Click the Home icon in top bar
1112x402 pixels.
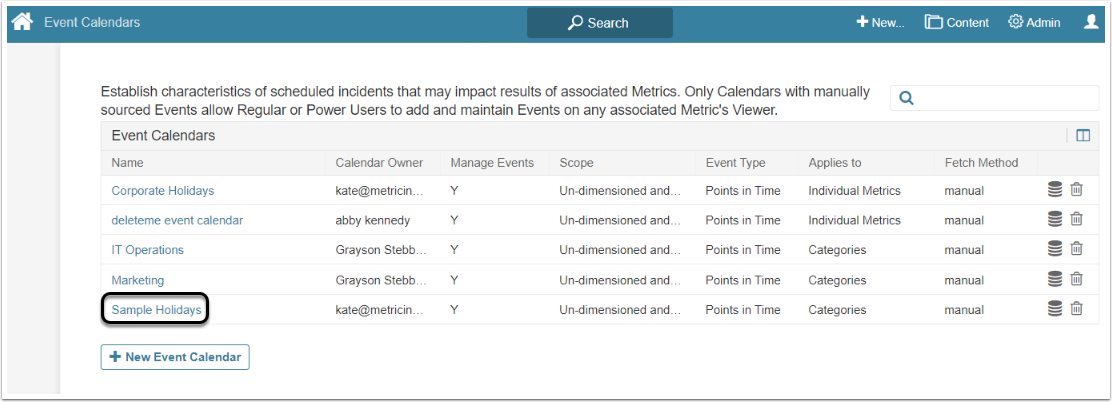point(22,22)
